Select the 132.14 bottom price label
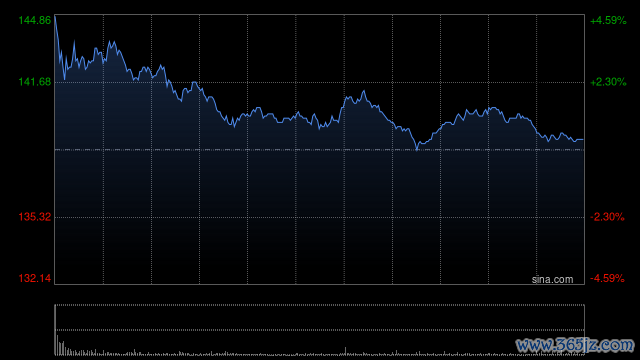640x360 pixels. click(x=35, y=278)
